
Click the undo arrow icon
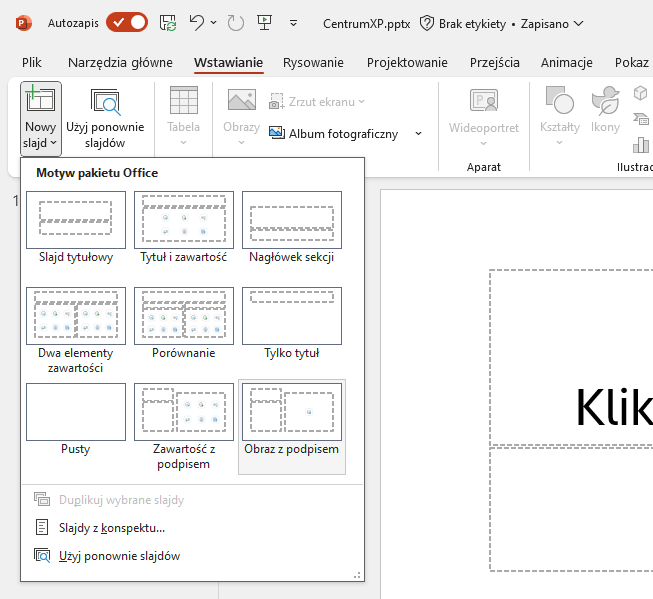(197, 22)
